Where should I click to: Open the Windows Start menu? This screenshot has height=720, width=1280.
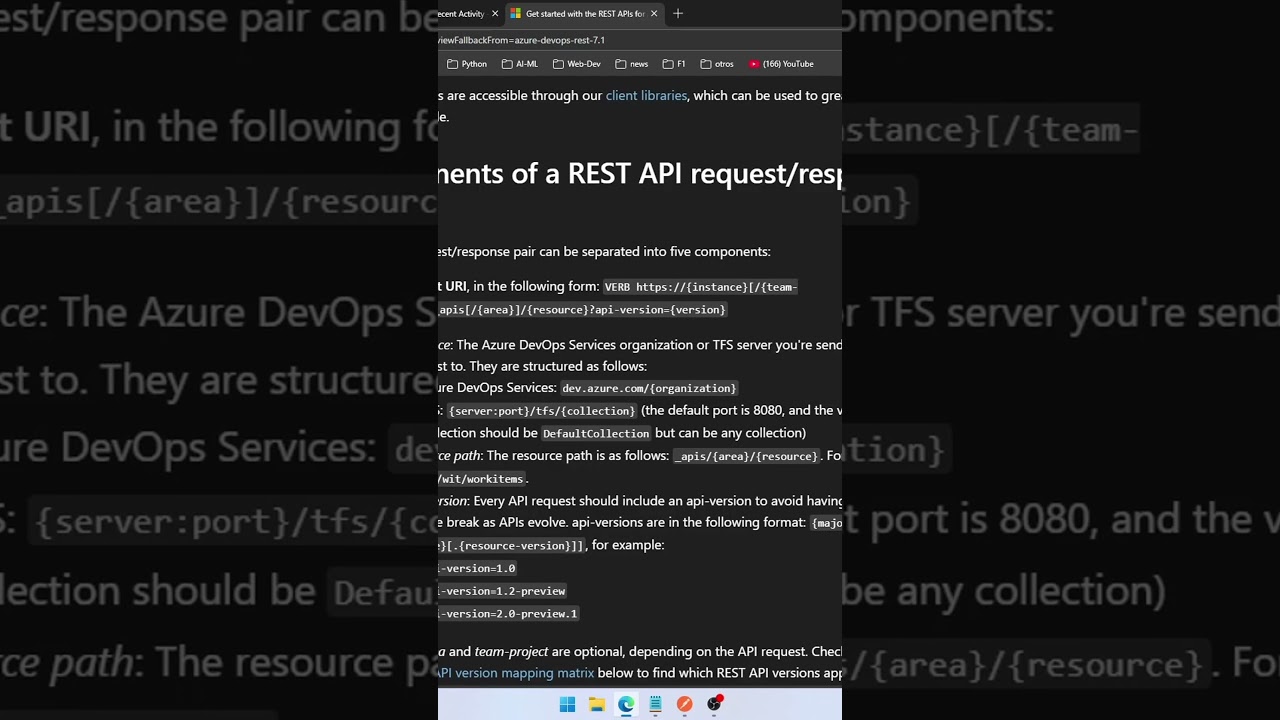tap(567, 704)
